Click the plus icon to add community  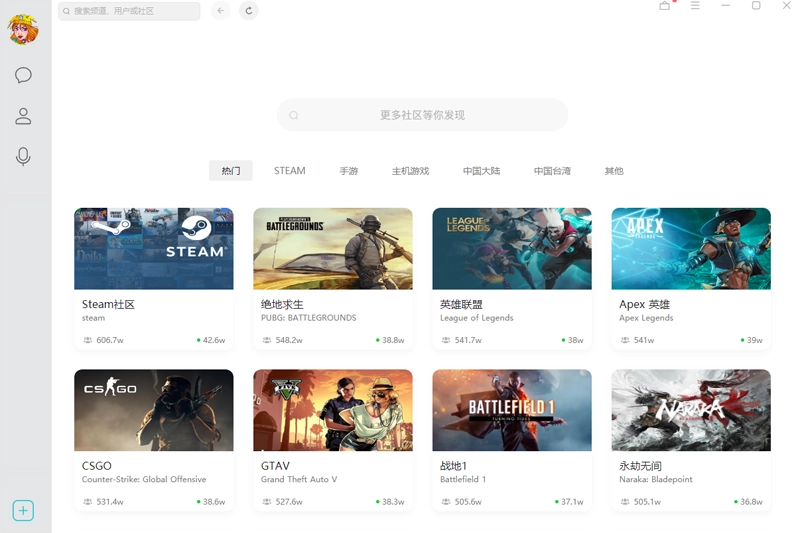[x=23, y=511]
